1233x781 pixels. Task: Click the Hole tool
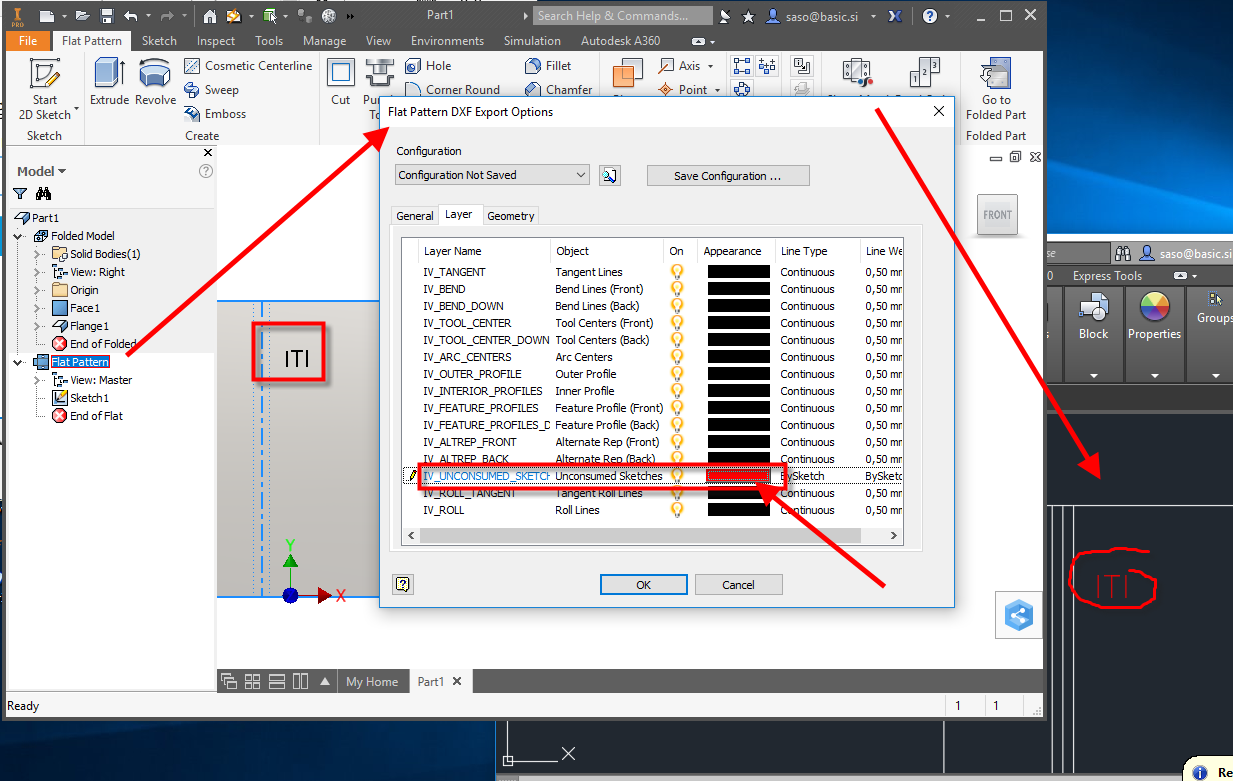coord(428,66)
